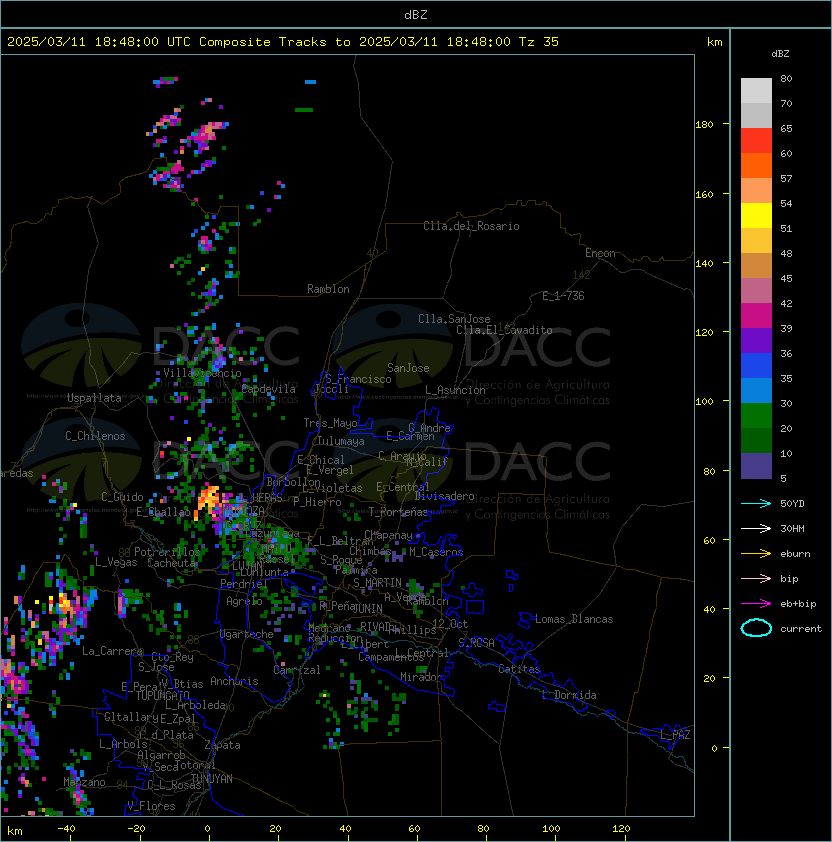Click the 'L_Dormida' map label
Viewport: 832px width, 842px height.
tap(569, 695)
